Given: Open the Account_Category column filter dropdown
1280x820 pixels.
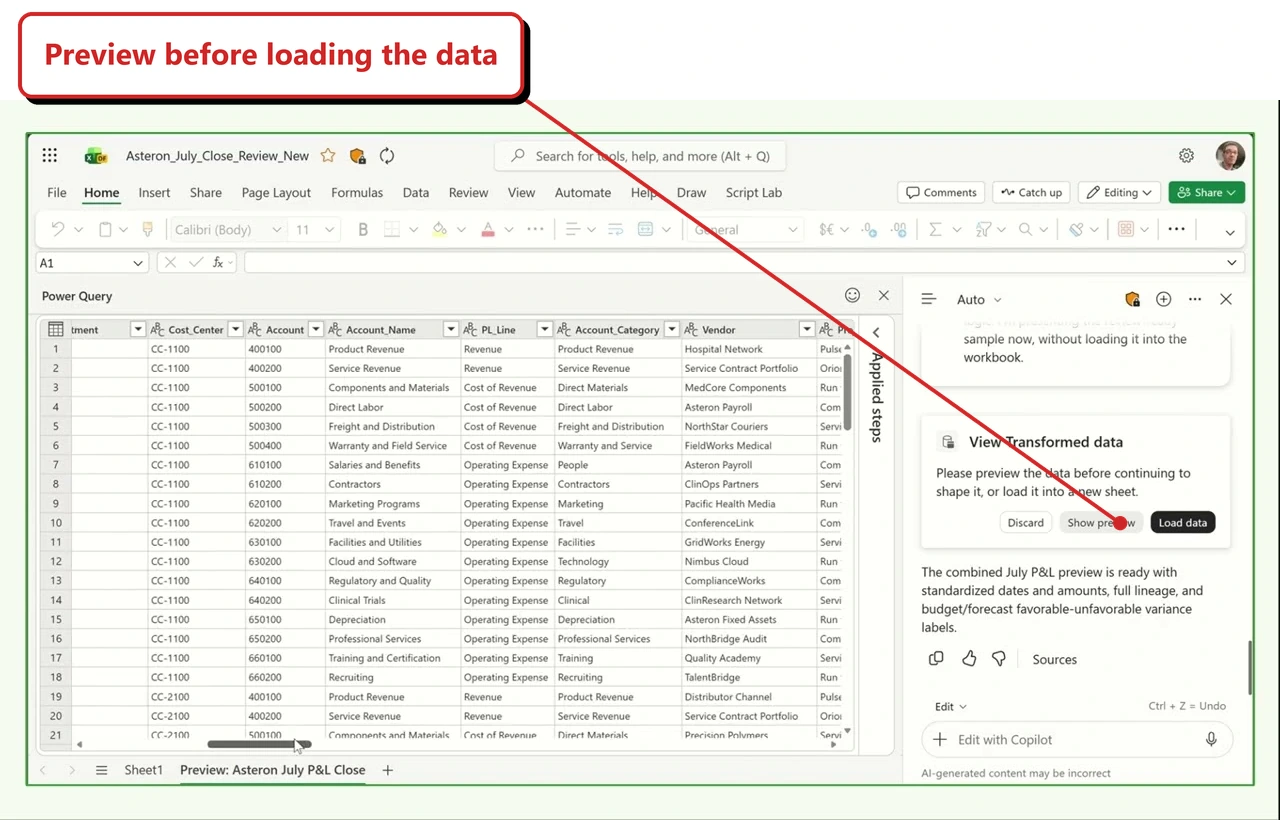Looking at the screenshot, I should click(672, 329).
